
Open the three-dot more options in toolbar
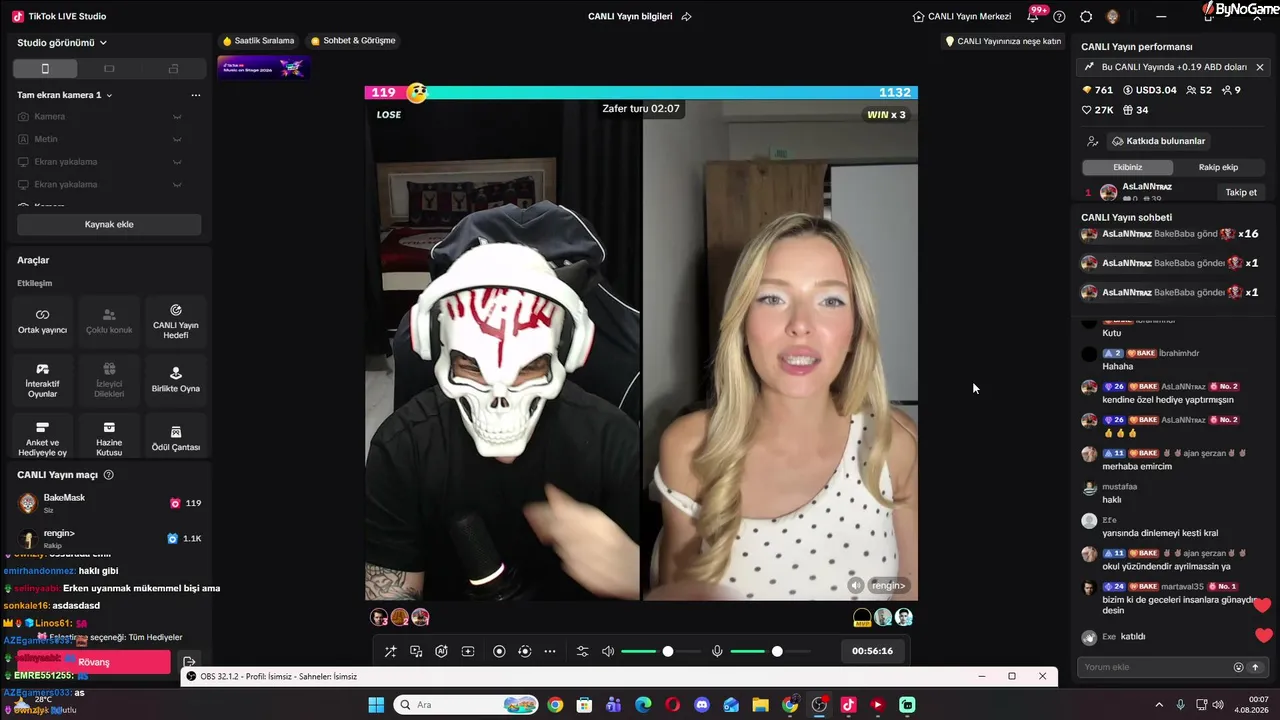coord(550,651)
